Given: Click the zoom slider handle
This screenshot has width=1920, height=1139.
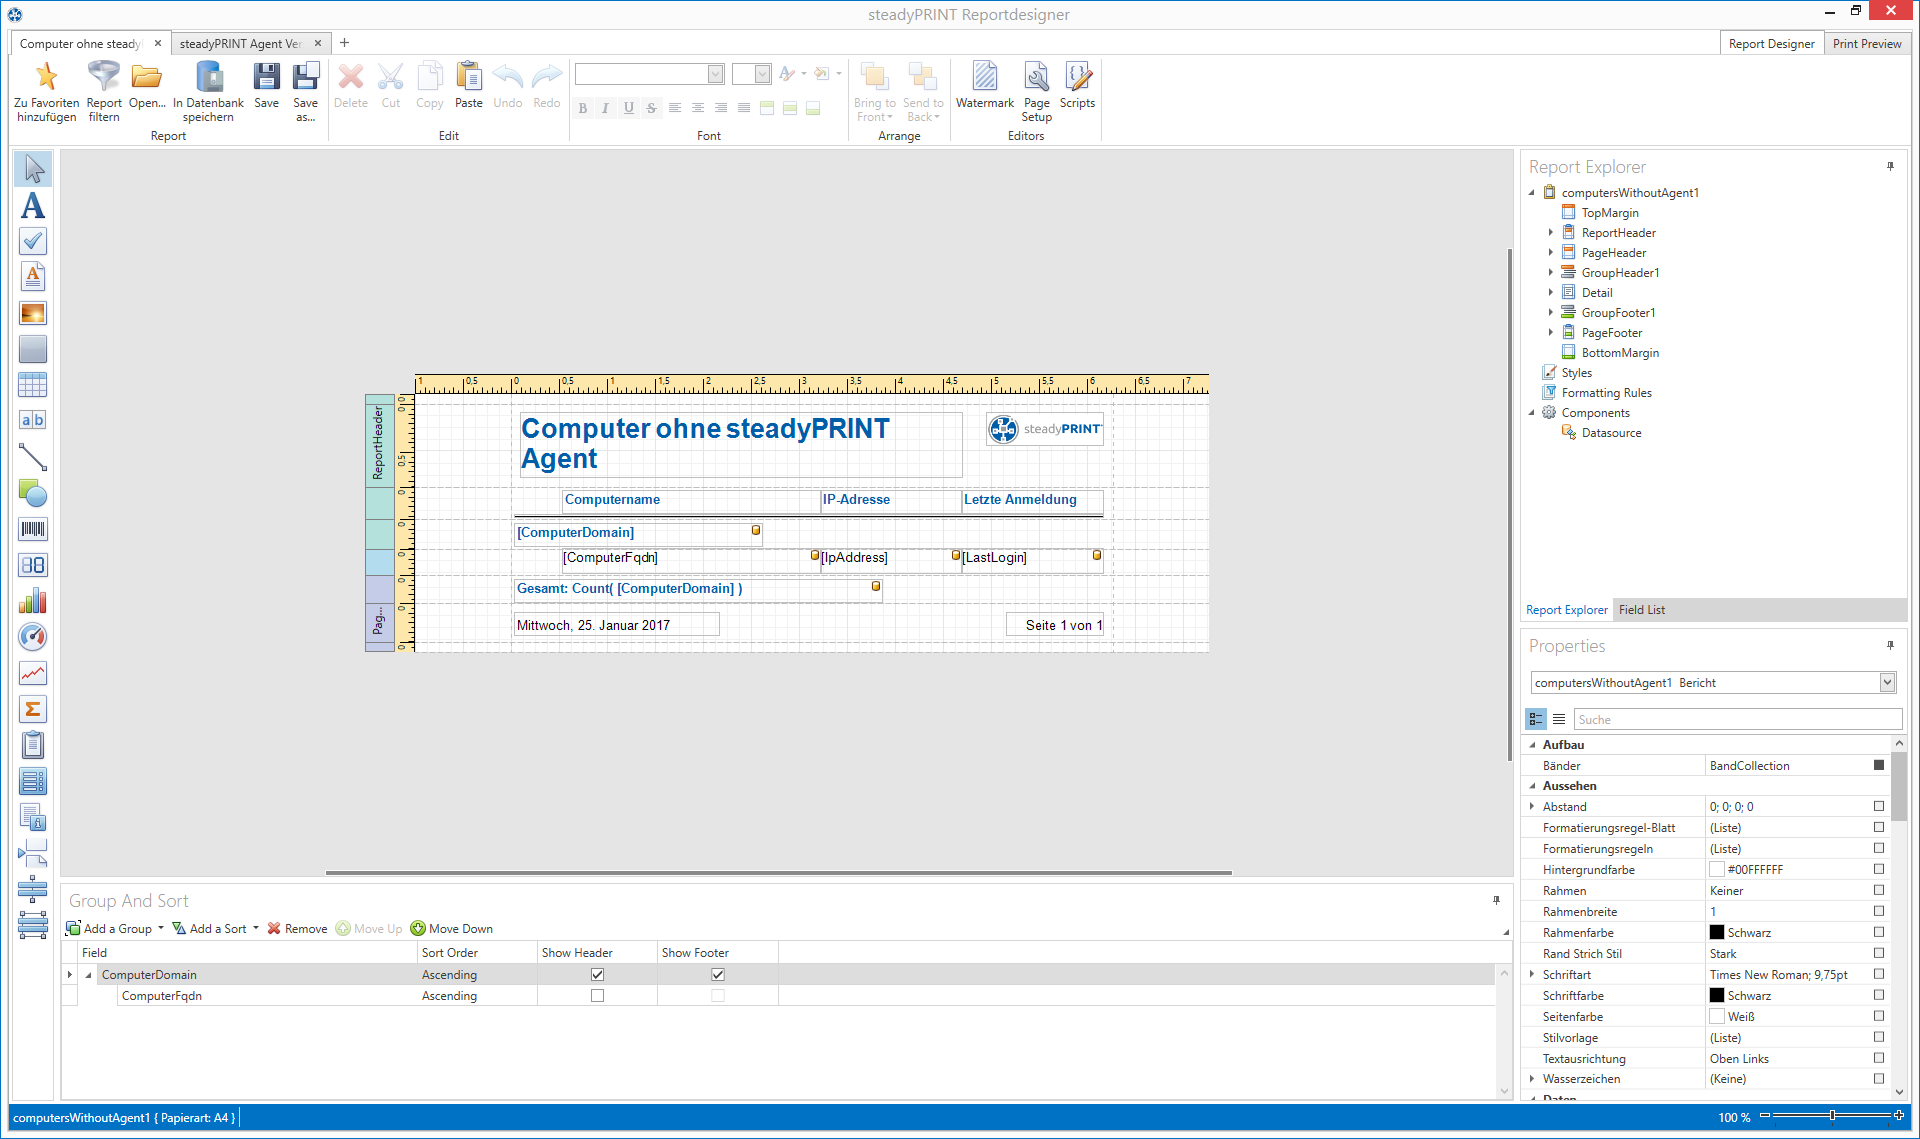Looking at the screenshot, I should [1832, 1115].
